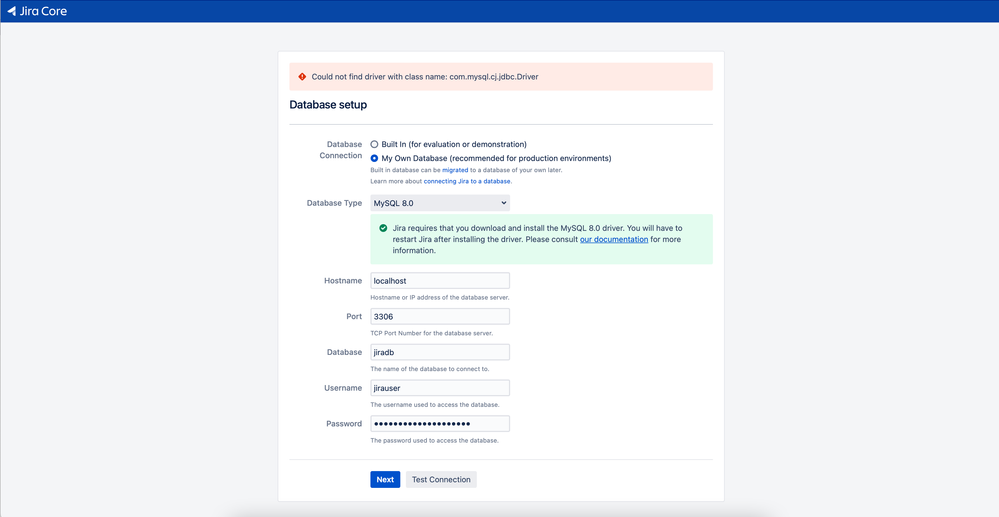
Task: Click the 'Jira requires that you download' notice text
Action: pos(537,239)
